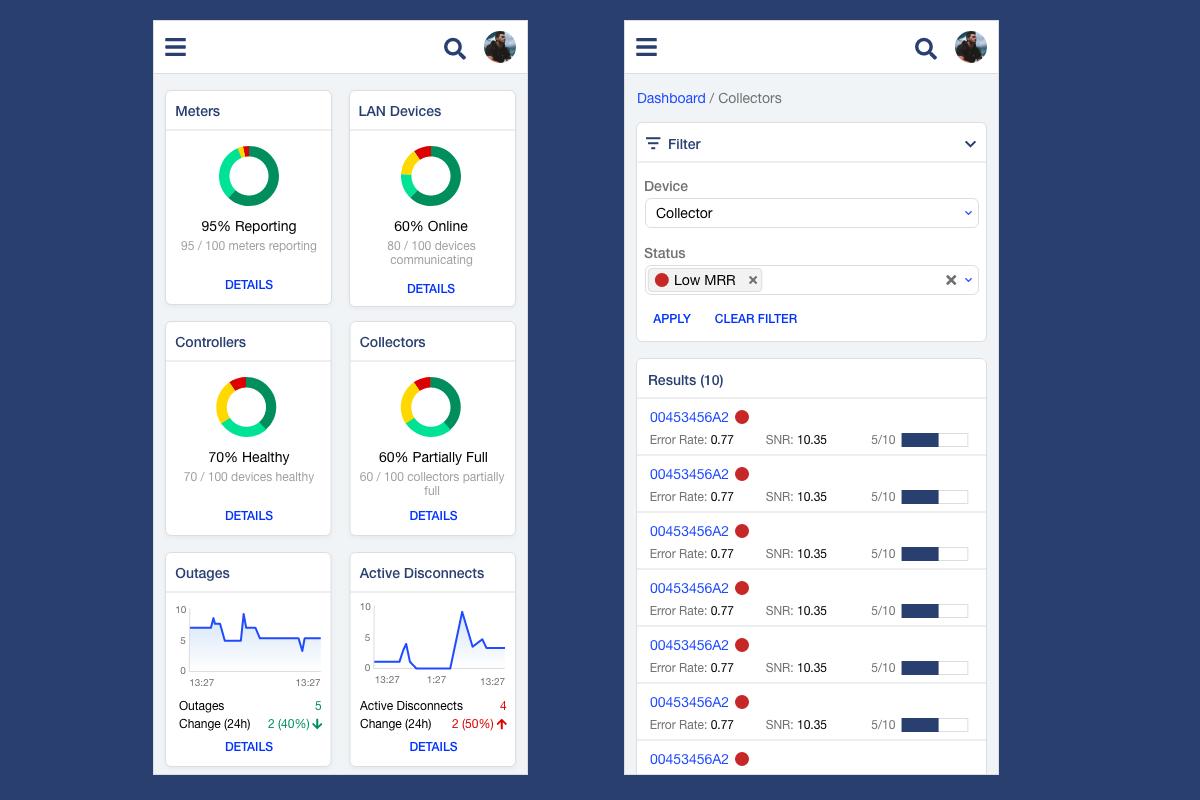The width and height of the screenshot is (1200, 800).
Task: Click Active Disconnects value 4
Action: tap(503, 706)
